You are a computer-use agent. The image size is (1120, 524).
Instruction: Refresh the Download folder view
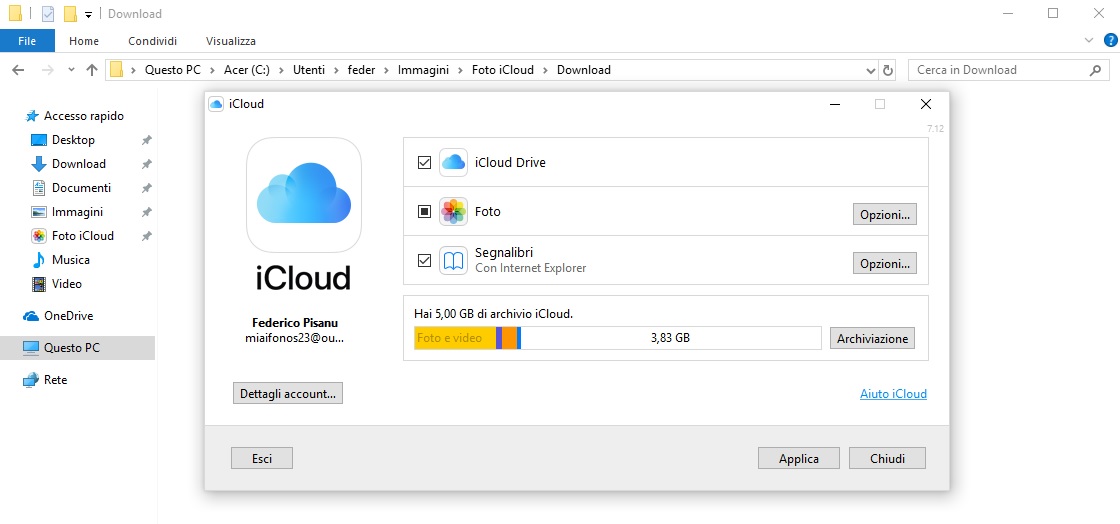888,70
